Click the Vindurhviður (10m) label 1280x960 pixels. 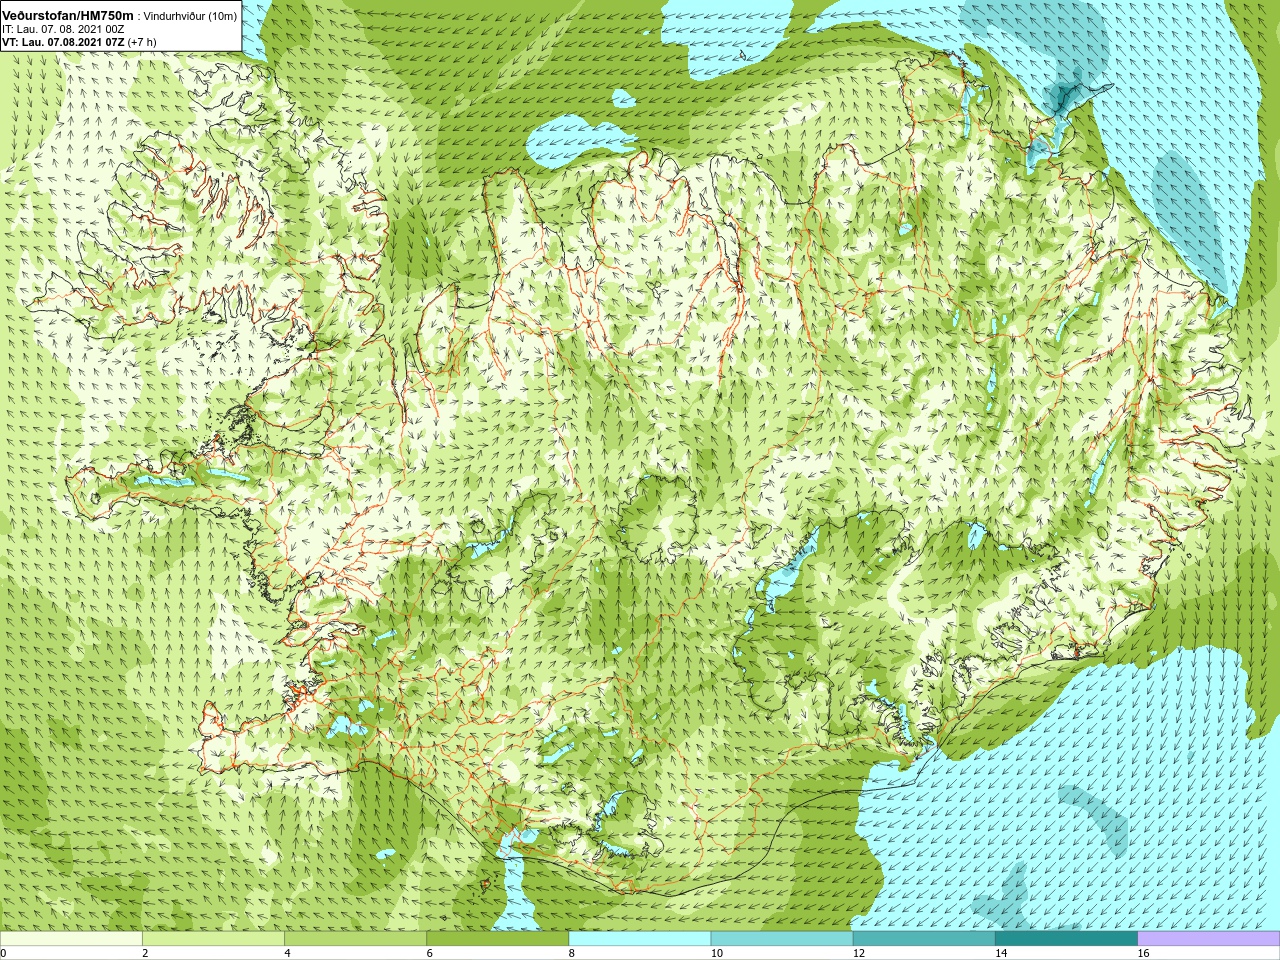pyautogui.click(x=190, y=17)
